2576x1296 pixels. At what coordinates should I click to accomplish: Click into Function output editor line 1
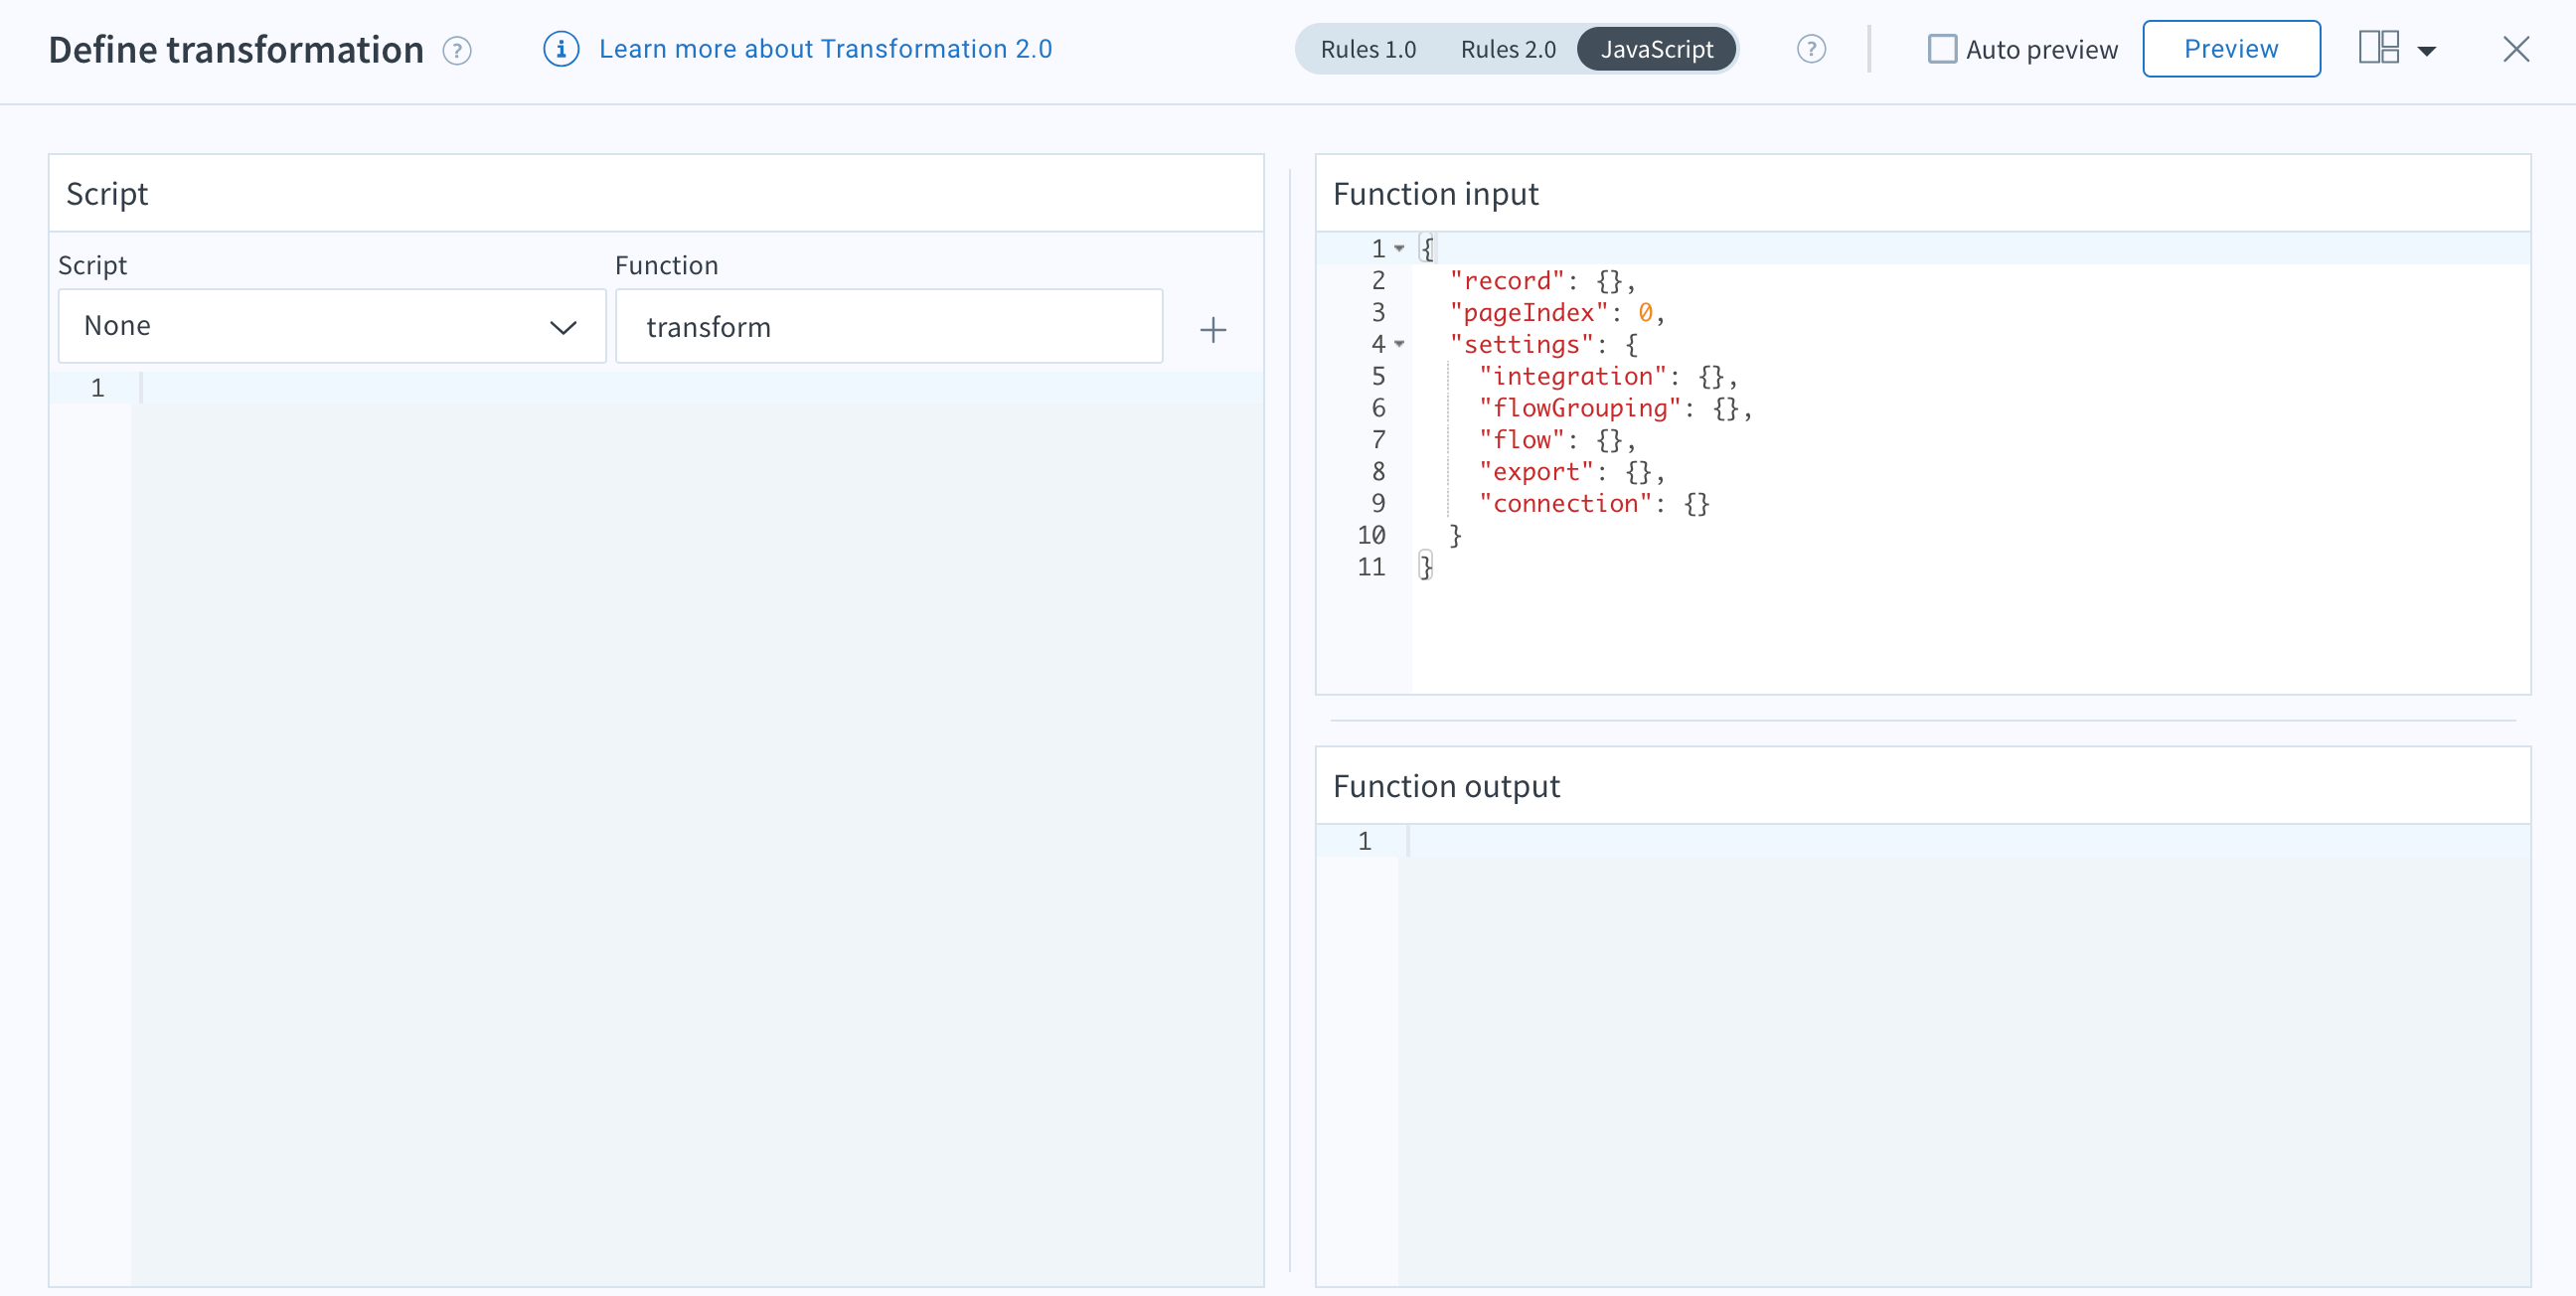1965,841
